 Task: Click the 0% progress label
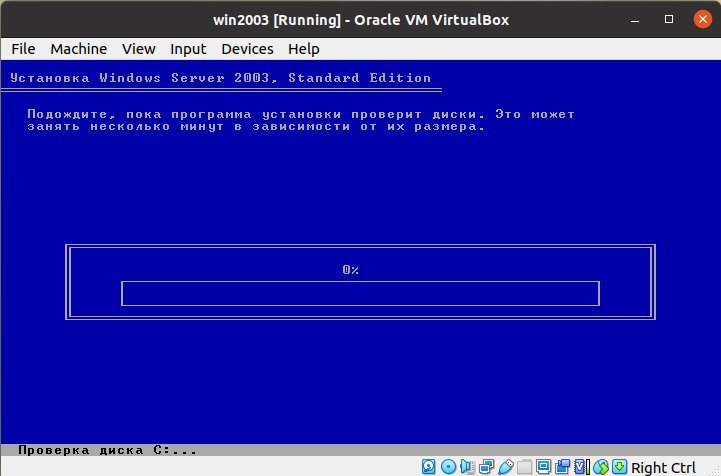[x=350, y=270]
